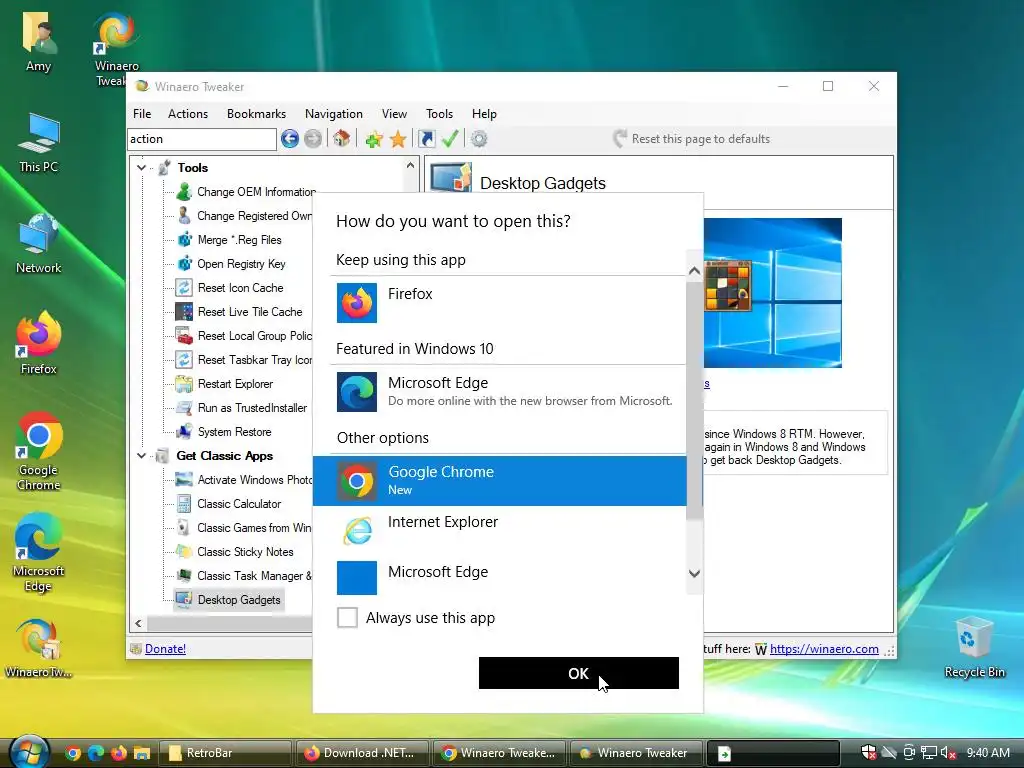Select Reset Icon Cache tree item
The height and width of the screenshot is (768, 1024).
pos(230,288)
